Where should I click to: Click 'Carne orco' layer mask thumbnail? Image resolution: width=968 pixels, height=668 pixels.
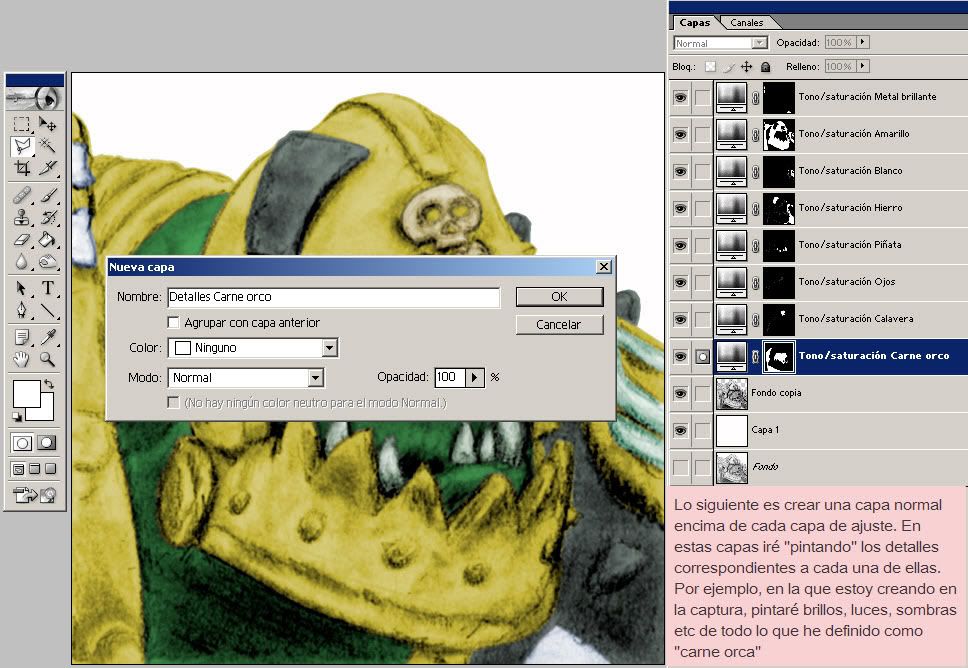(x=778, y=356)
